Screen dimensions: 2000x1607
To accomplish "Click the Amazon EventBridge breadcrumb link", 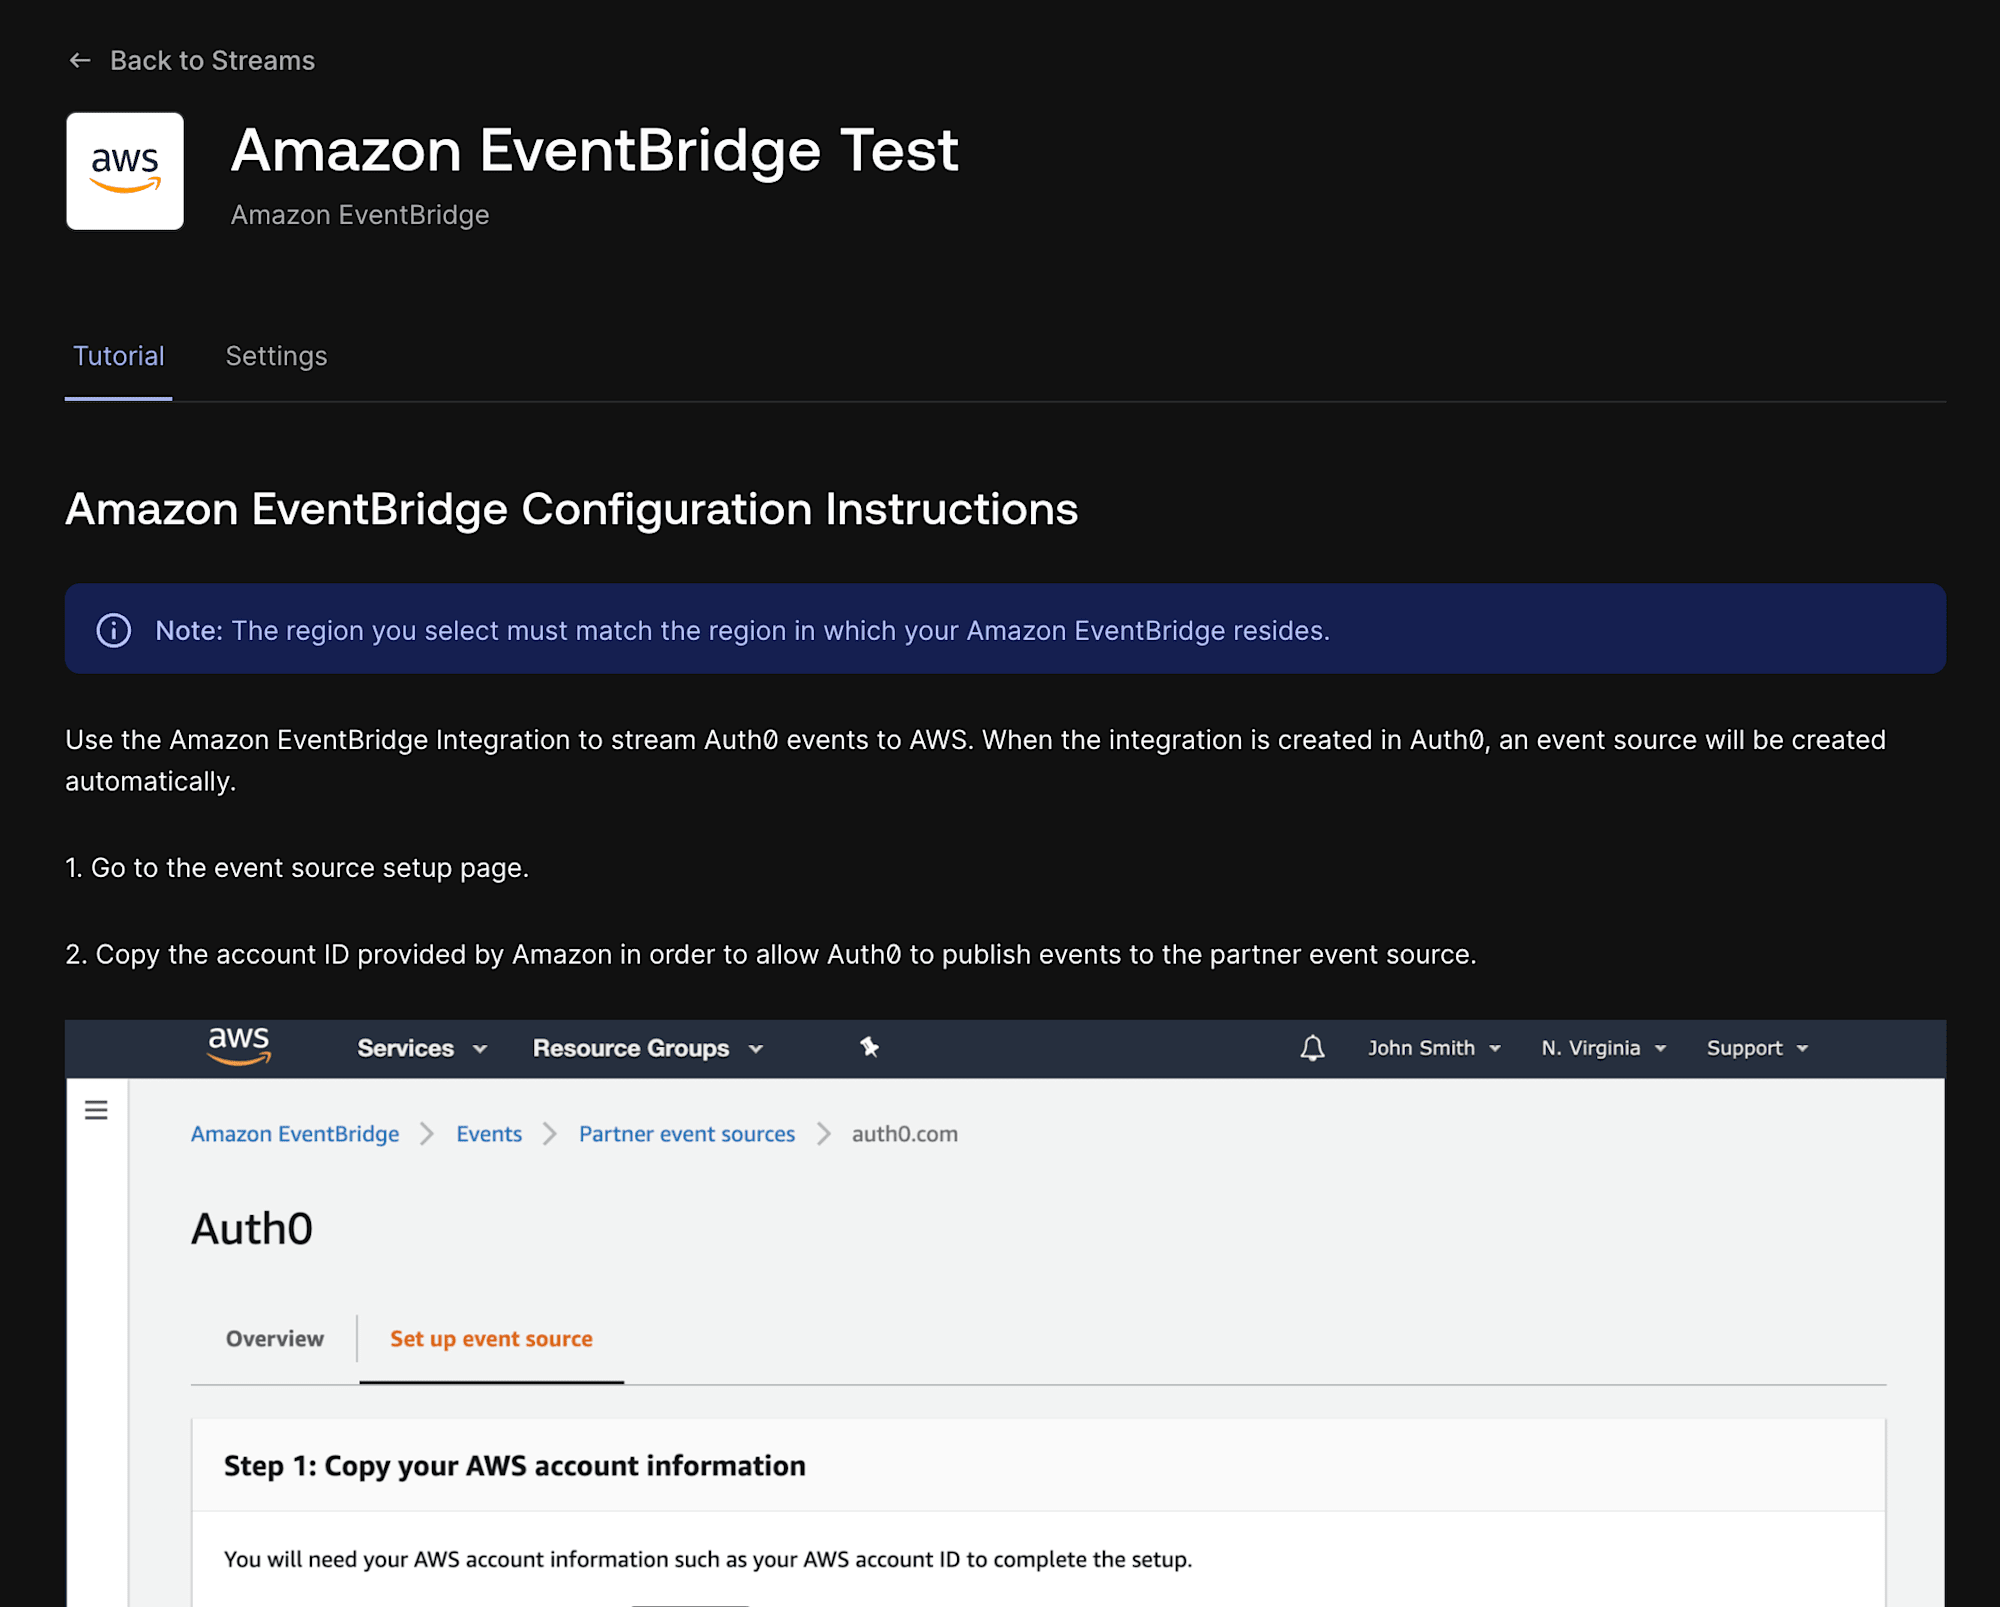I will [x=293, y=1133].
